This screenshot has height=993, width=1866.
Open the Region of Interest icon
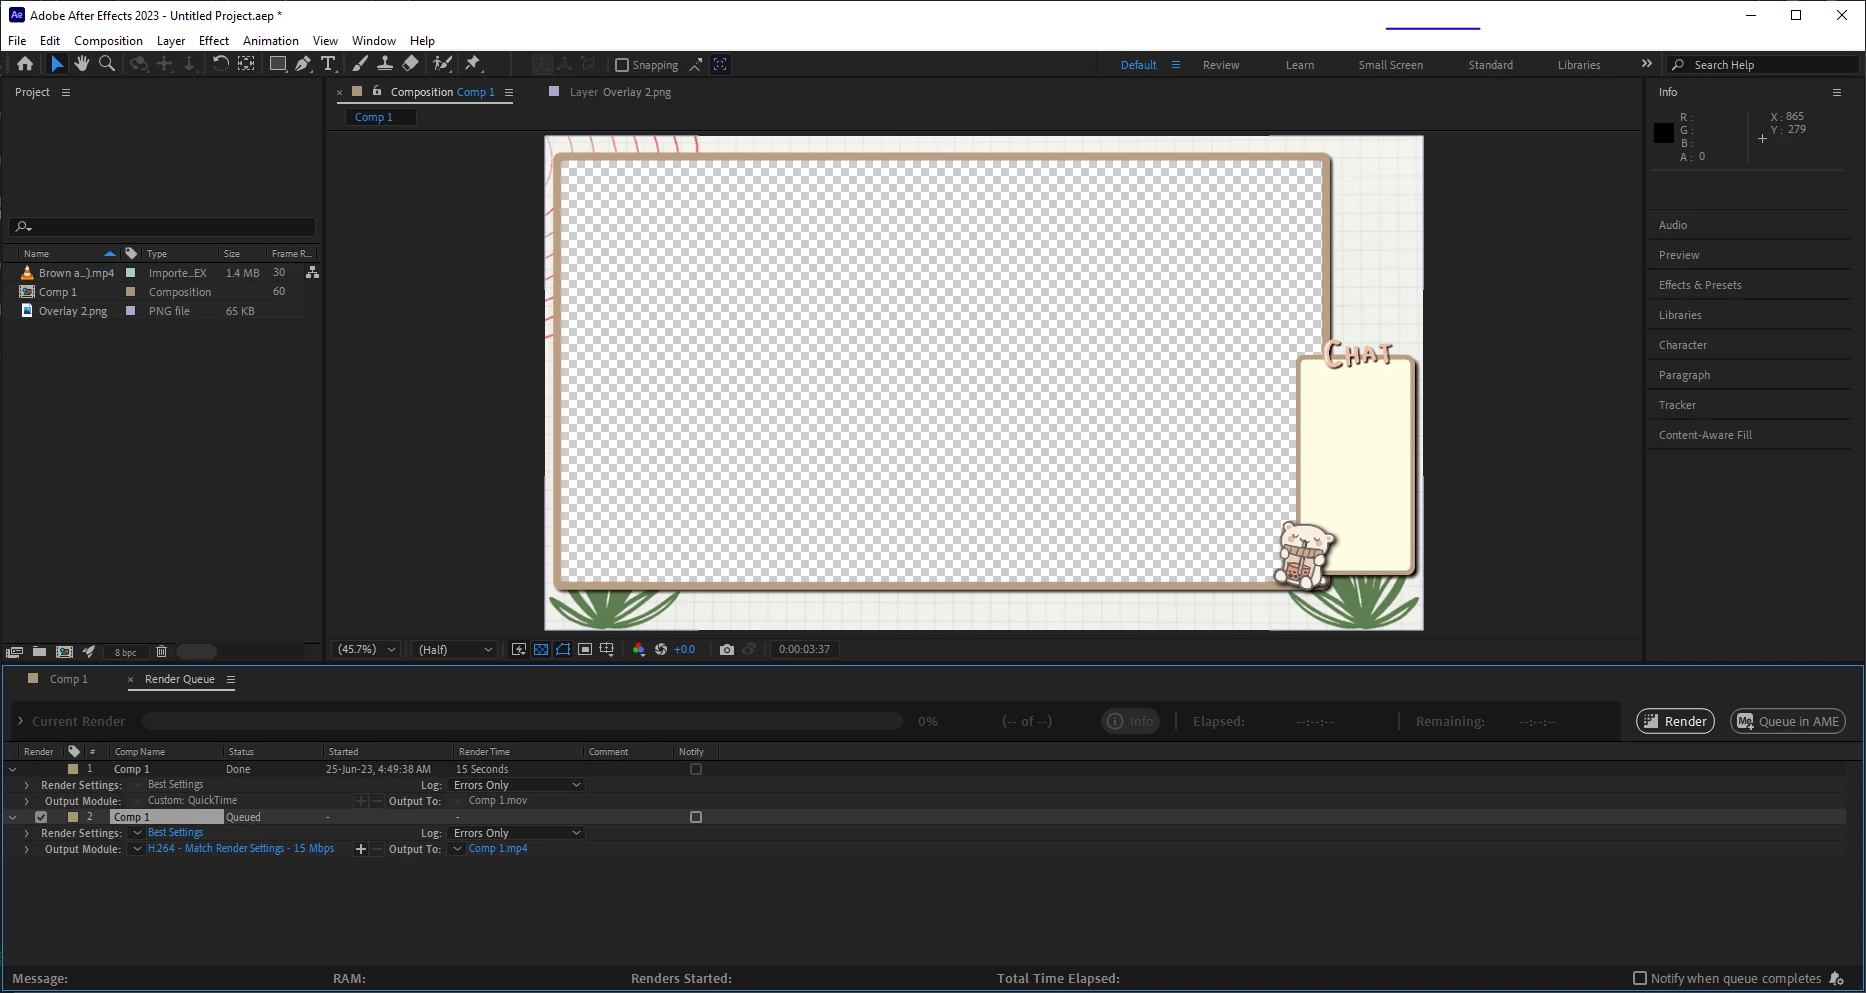pyautogui.click(x=585, y=650)
